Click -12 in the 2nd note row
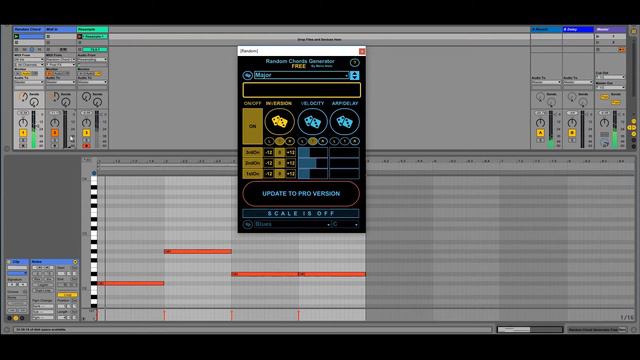The image size is (640, 360). click(x=269, y=163)
